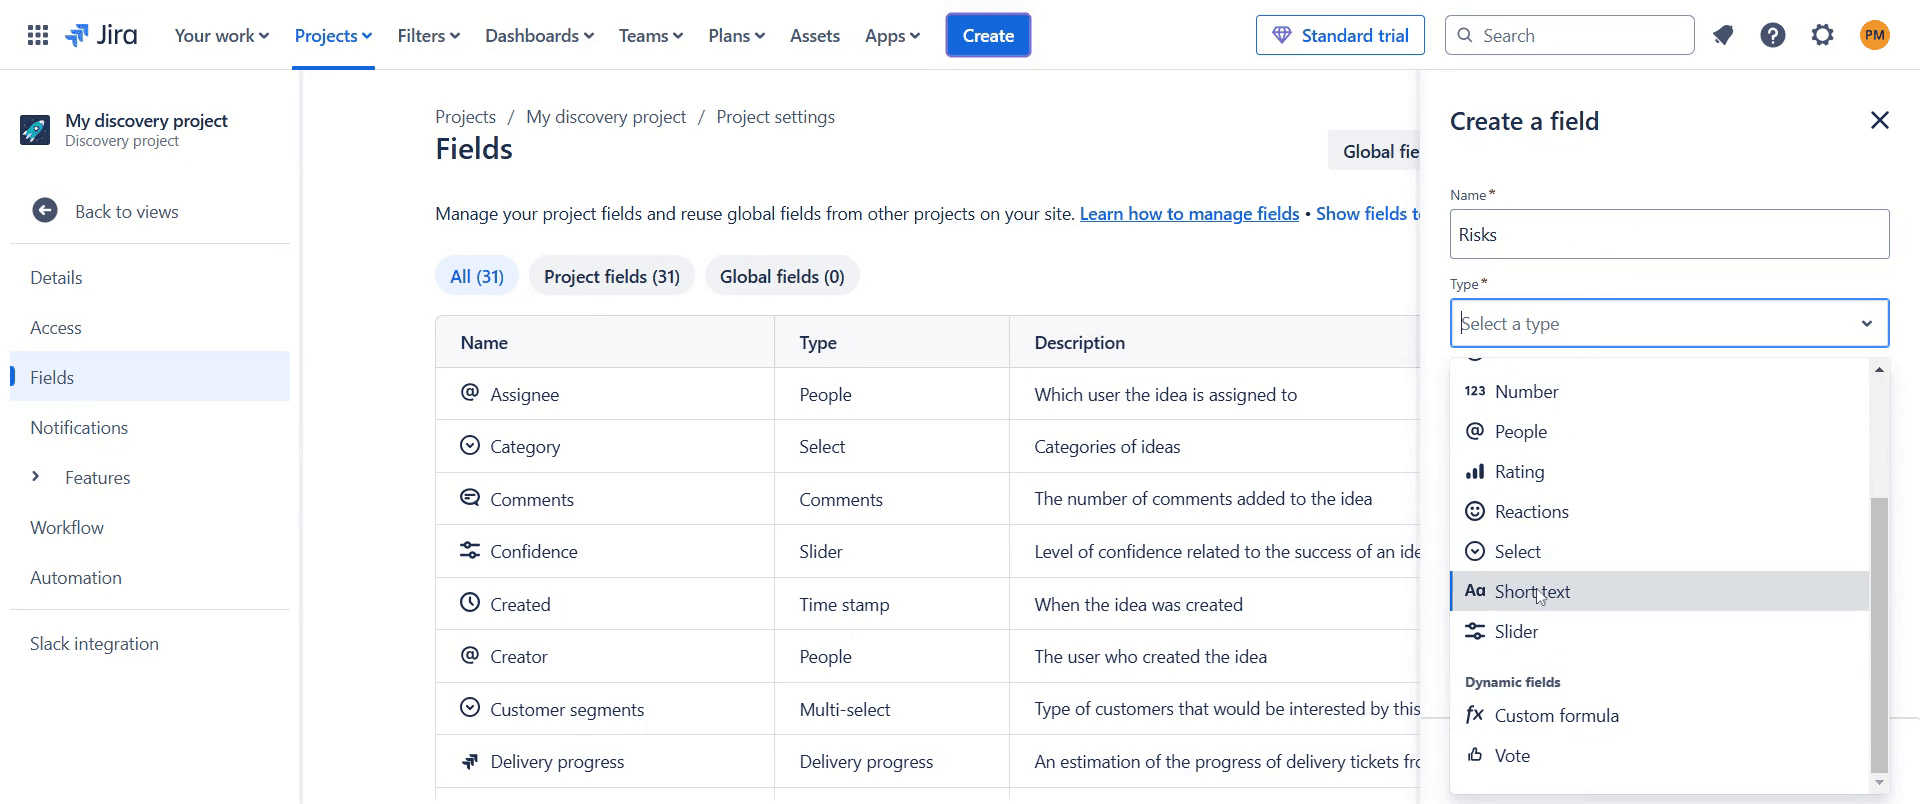Open the settings gear icon
Viewport: 1920px width, 804px height.
click(1823, 36)
